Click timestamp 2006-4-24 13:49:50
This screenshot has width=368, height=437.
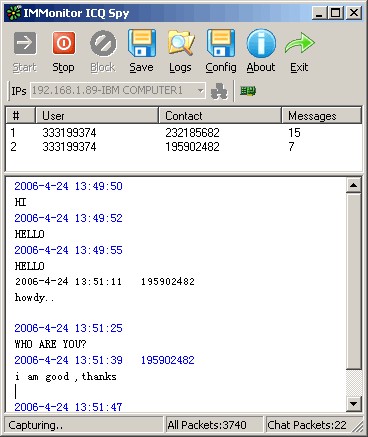click(x=68, y=186)
